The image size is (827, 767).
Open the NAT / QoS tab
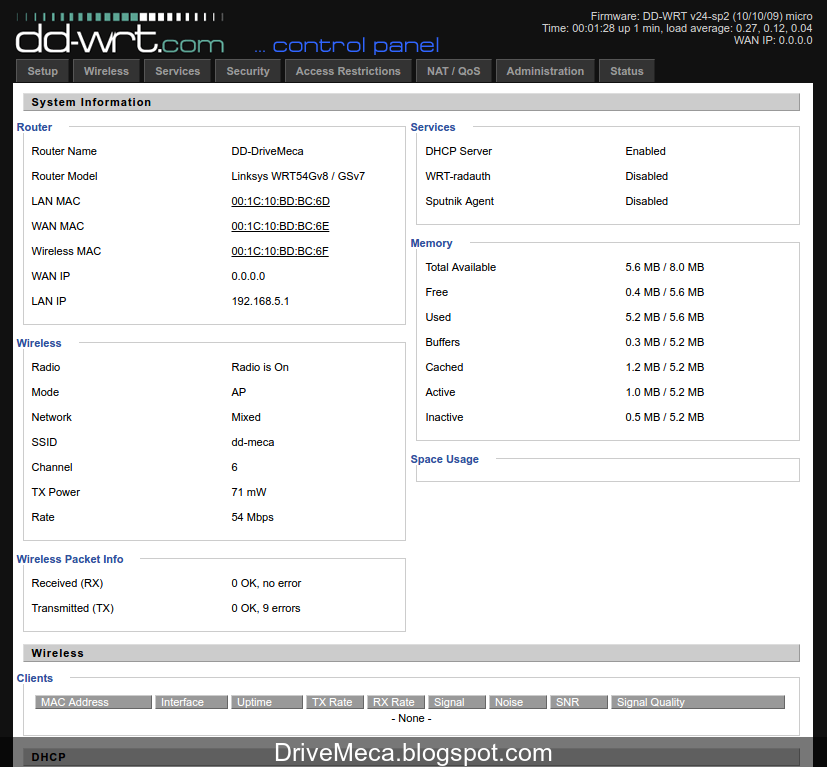tap(452, 70)
